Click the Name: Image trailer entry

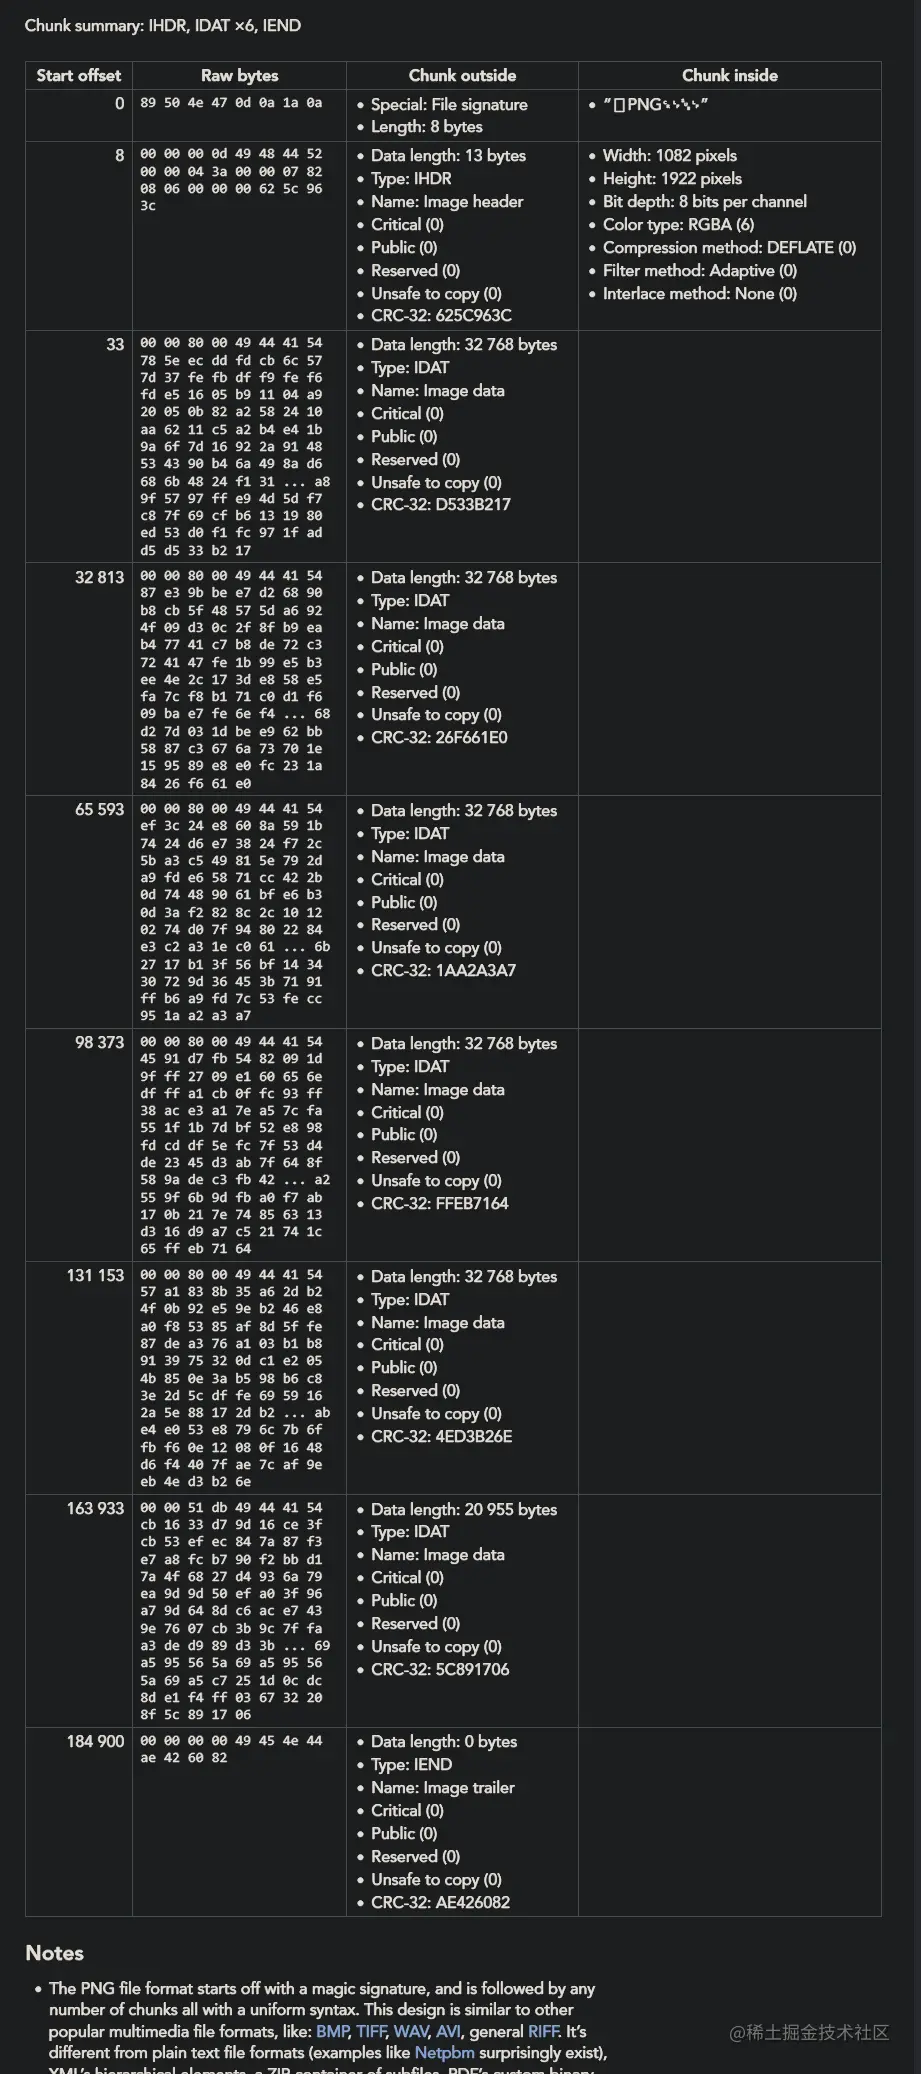point(442,1787)
